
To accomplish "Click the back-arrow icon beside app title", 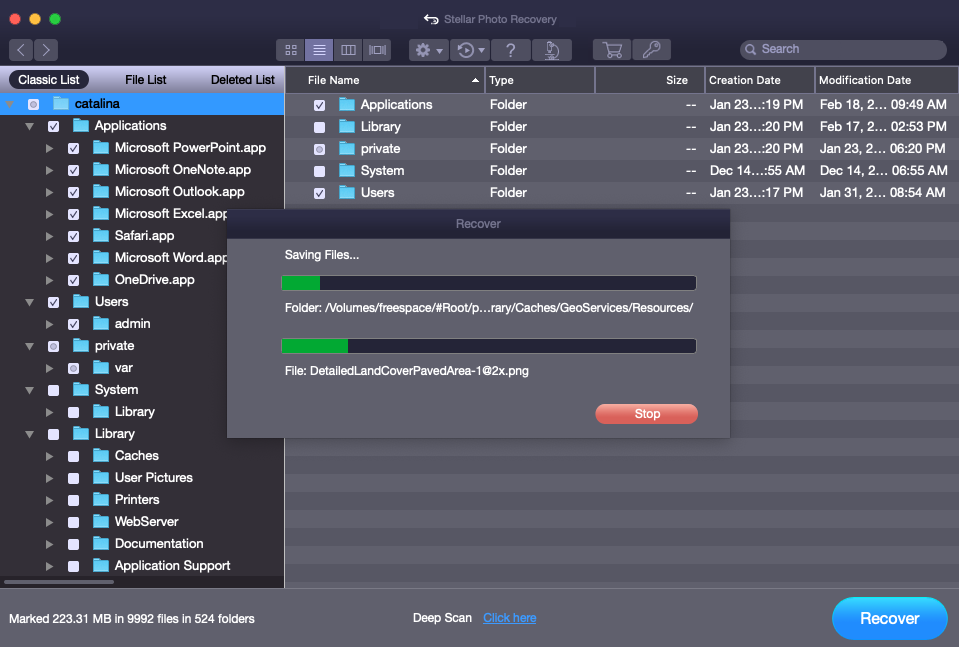I will point(431,19).
